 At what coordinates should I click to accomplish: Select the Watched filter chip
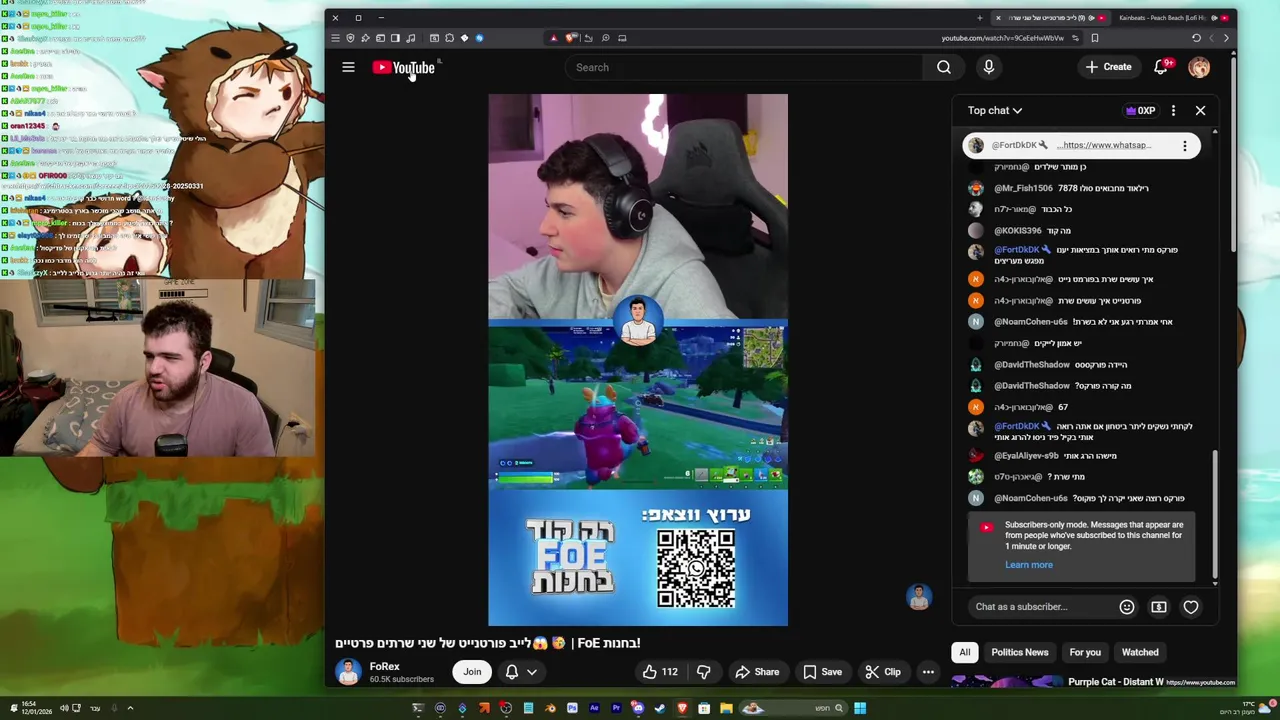coord(1140,652)
